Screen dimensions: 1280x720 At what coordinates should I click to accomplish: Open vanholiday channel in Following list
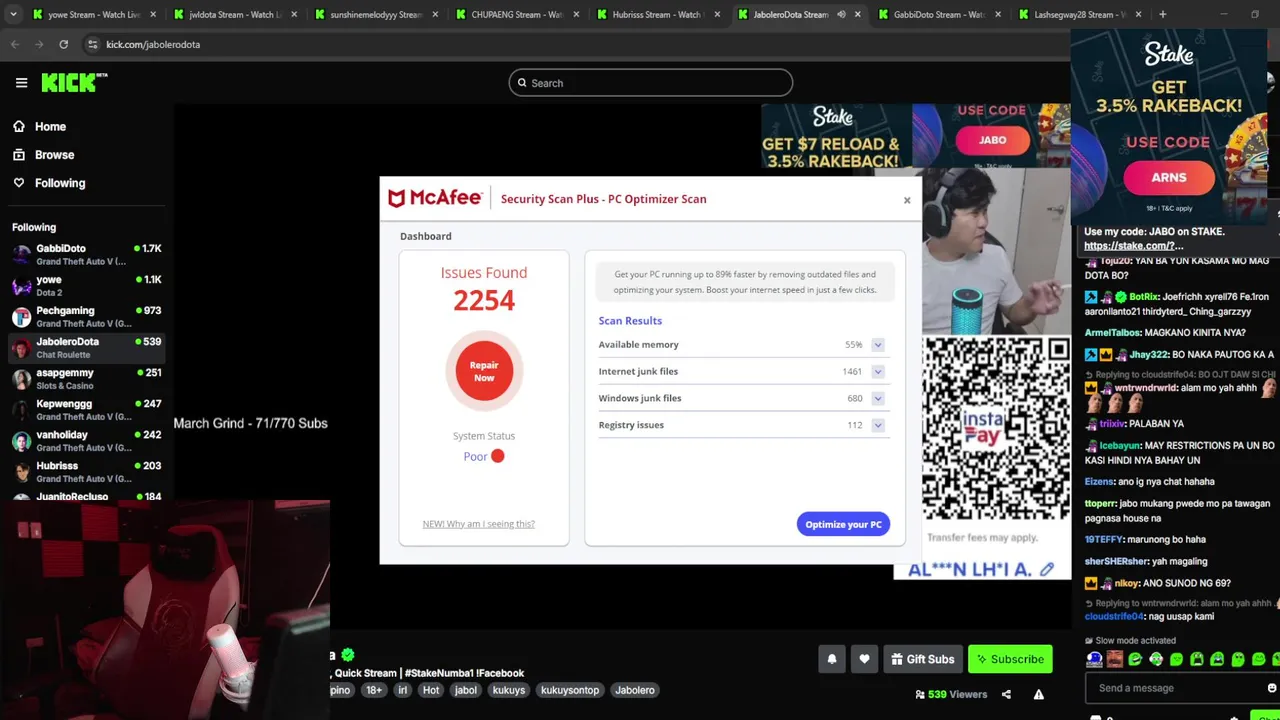coord(86,440)
